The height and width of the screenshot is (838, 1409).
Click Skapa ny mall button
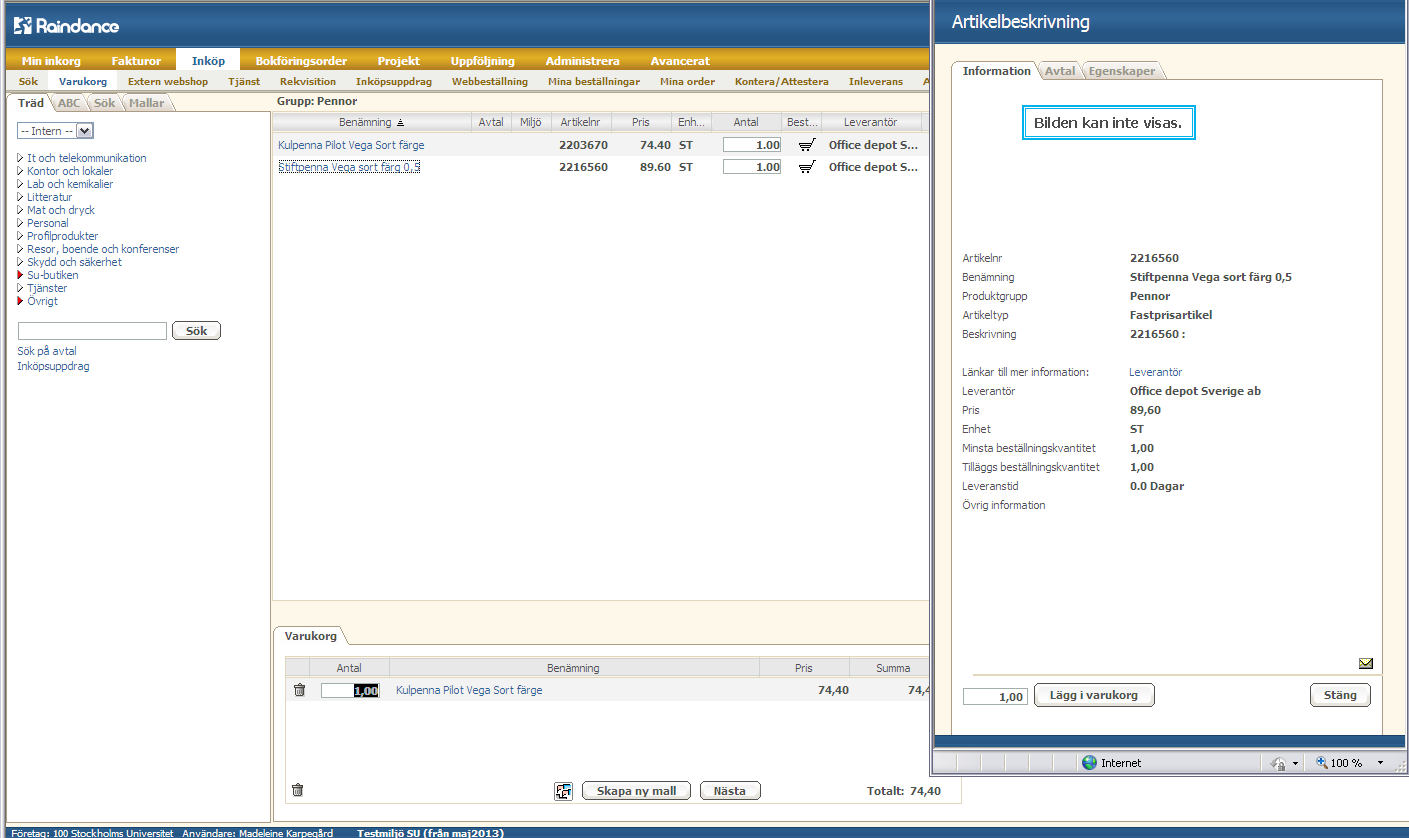click(636, 791)
